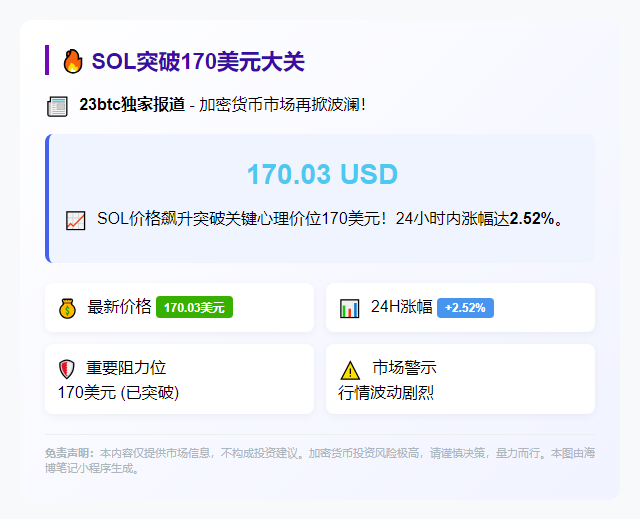Click the blue +2.52% change badge

(x=465, y=308)
